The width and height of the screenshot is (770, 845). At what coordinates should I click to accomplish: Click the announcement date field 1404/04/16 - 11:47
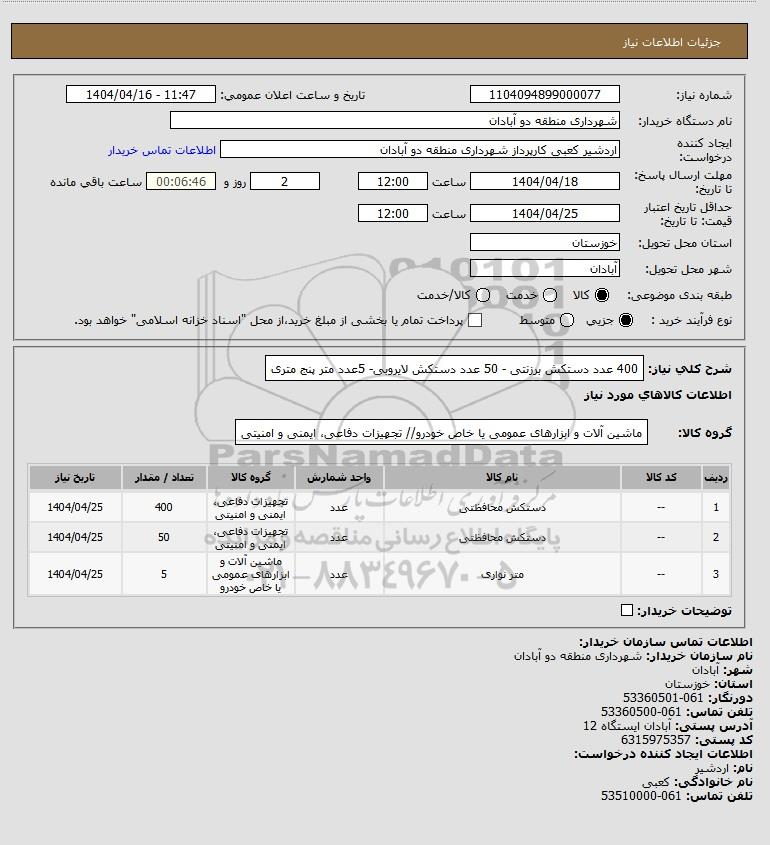(x=141, y=94)
